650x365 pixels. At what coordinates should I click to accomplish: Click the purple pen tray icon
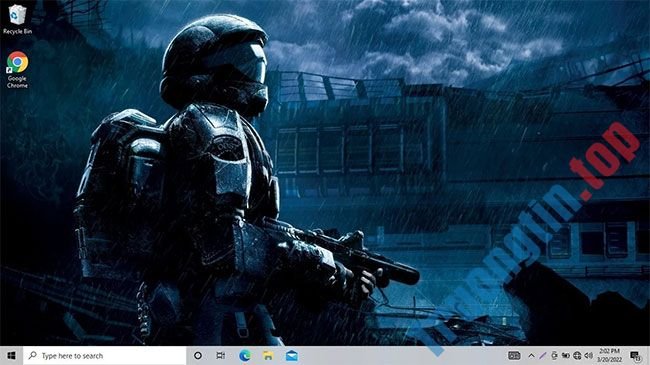coord(543,355)
